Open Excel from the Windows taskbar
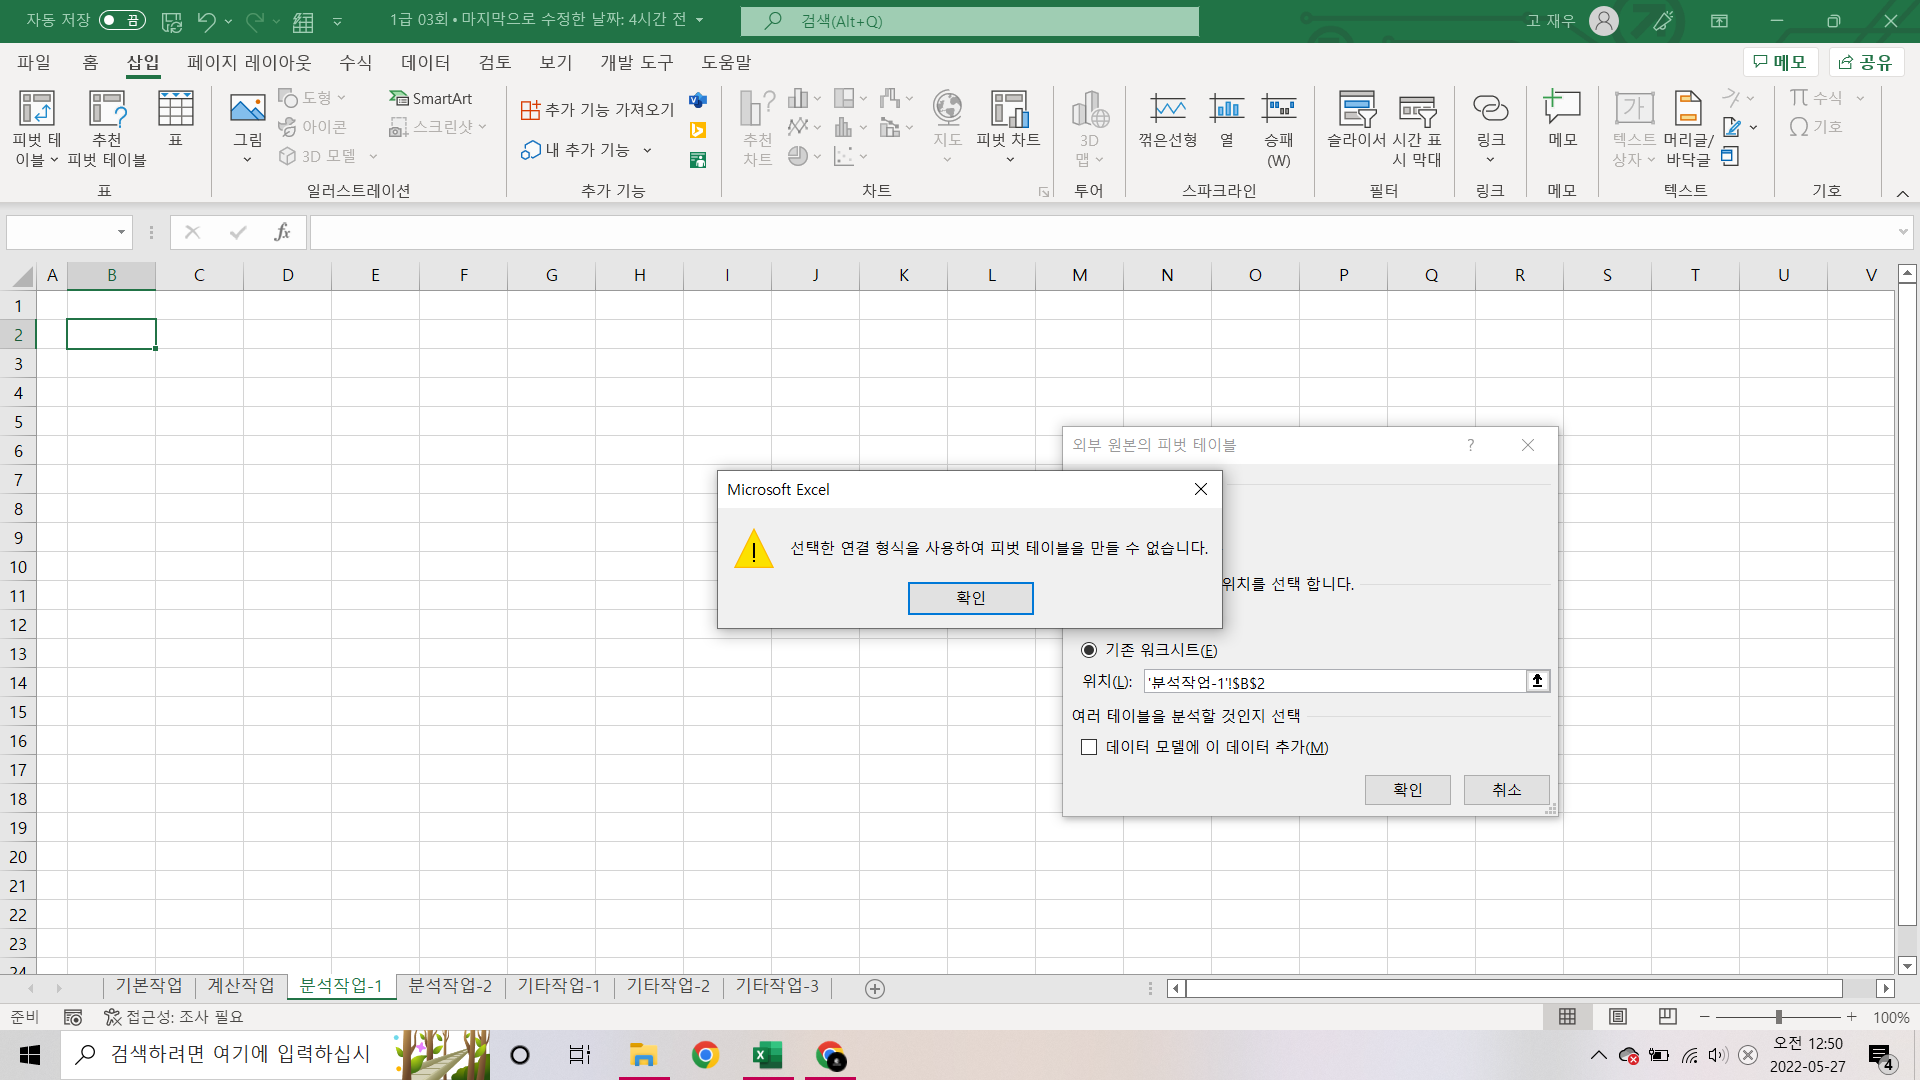1920x1080 pixels. [x=767, y=1055]
